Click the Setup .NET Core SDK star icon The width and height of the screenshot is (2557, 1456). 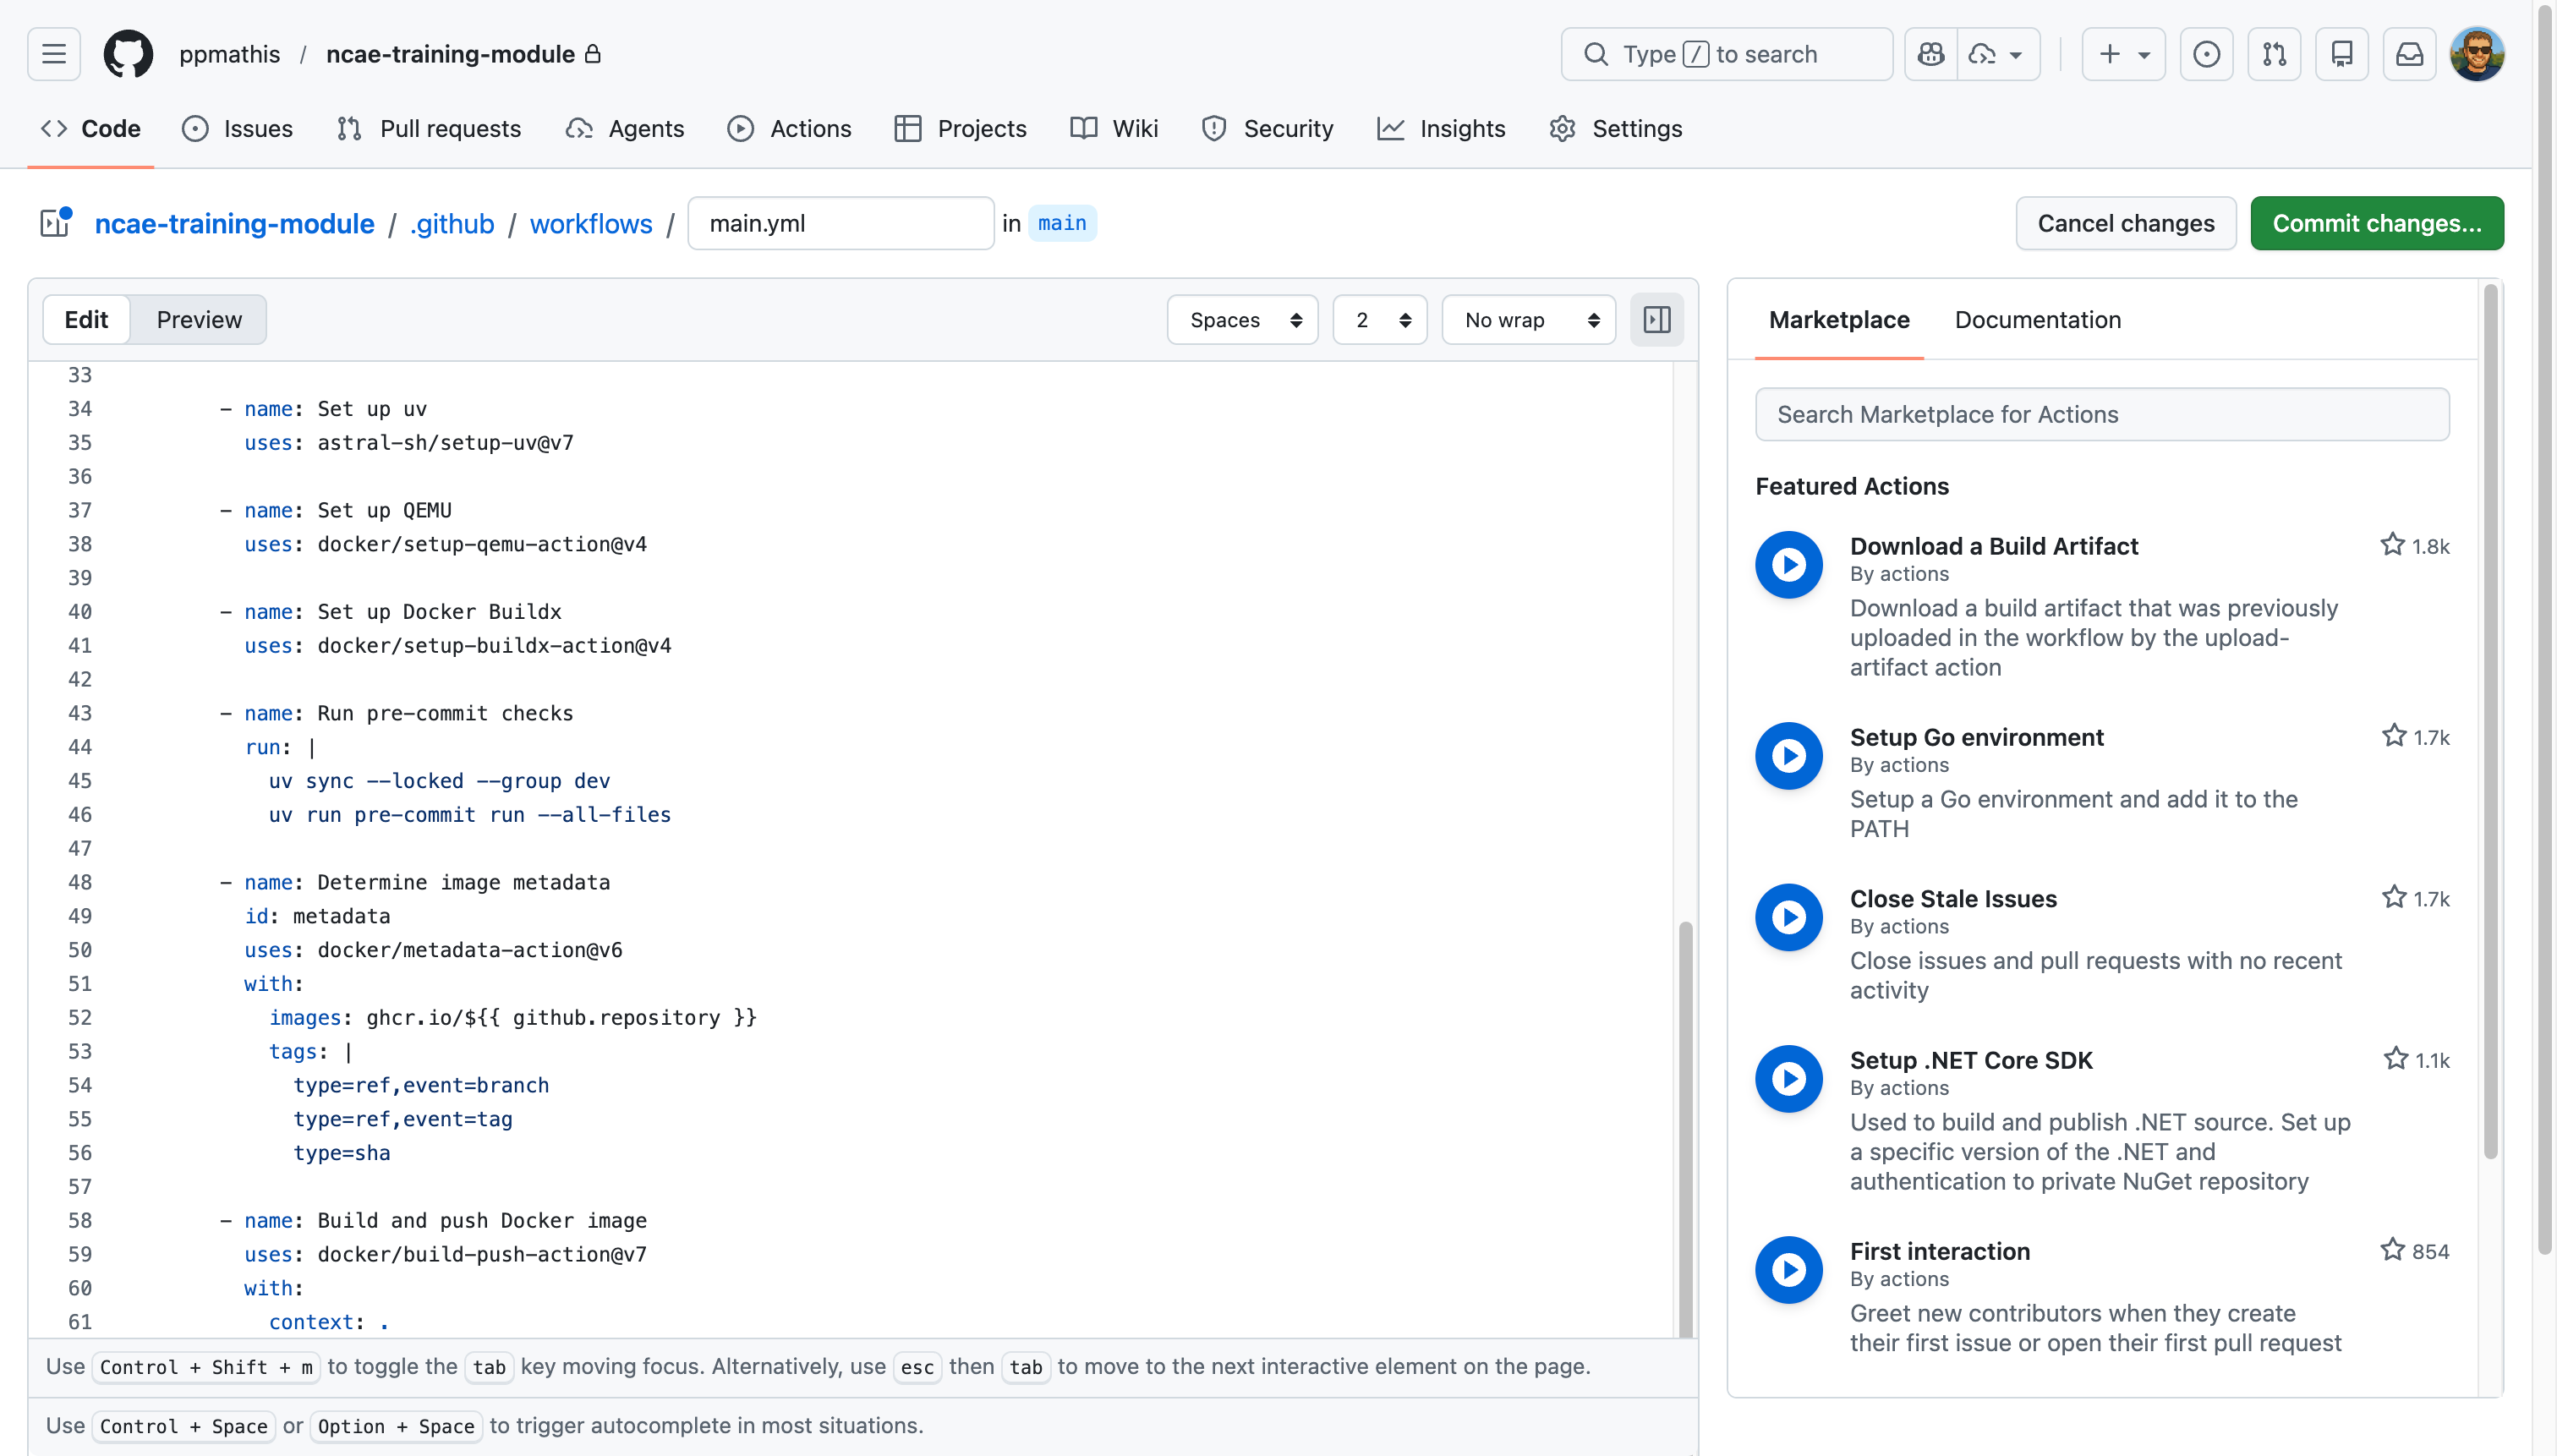pos(2395,1058)
